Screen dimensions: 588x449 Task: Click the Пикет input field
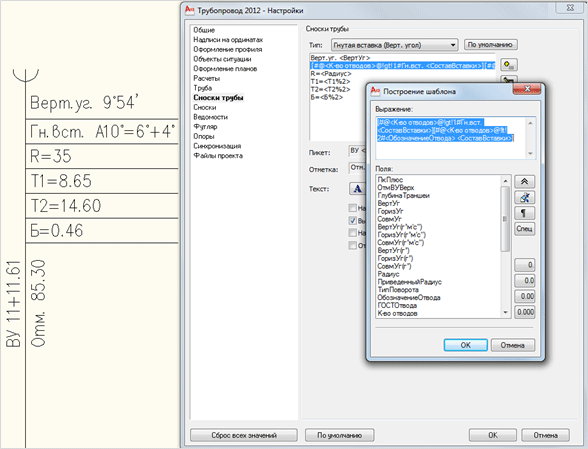[357, 151]
